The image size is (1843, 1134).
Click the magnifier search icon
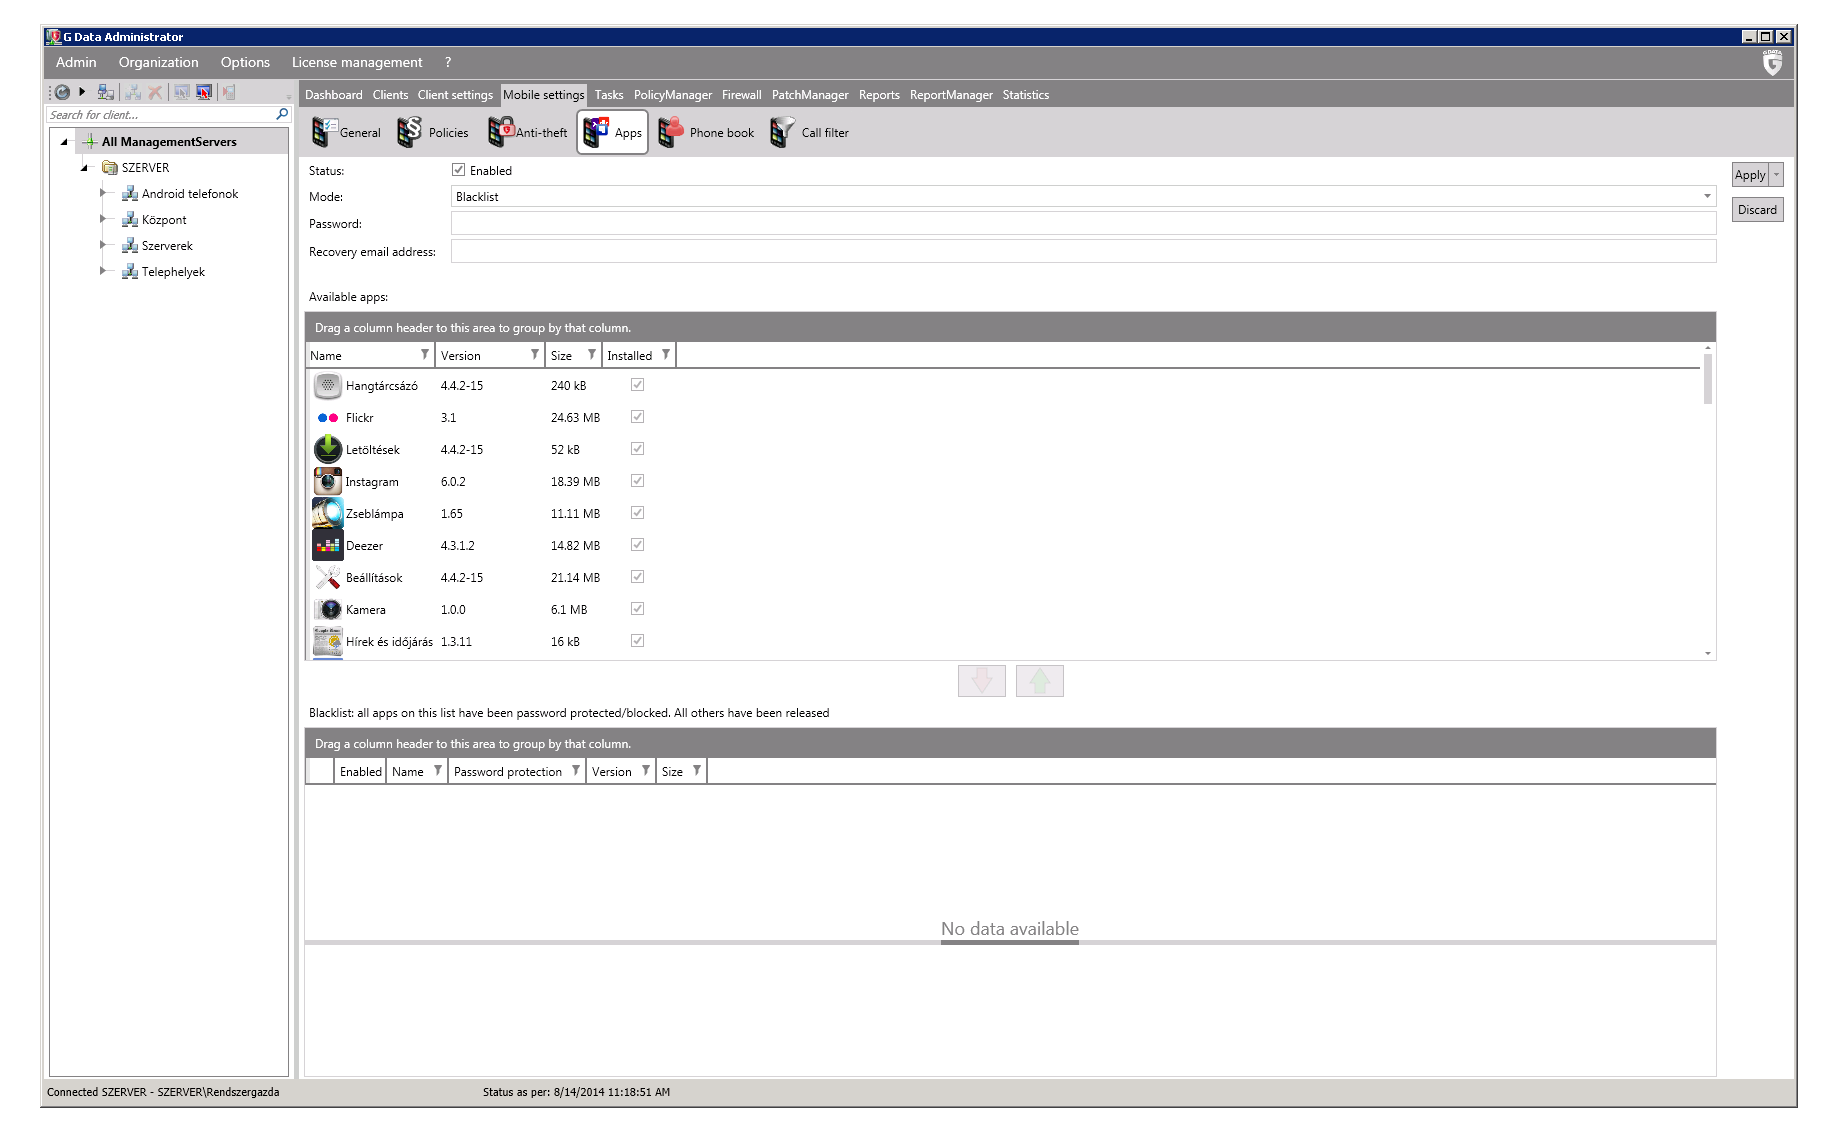coord(282,114)
